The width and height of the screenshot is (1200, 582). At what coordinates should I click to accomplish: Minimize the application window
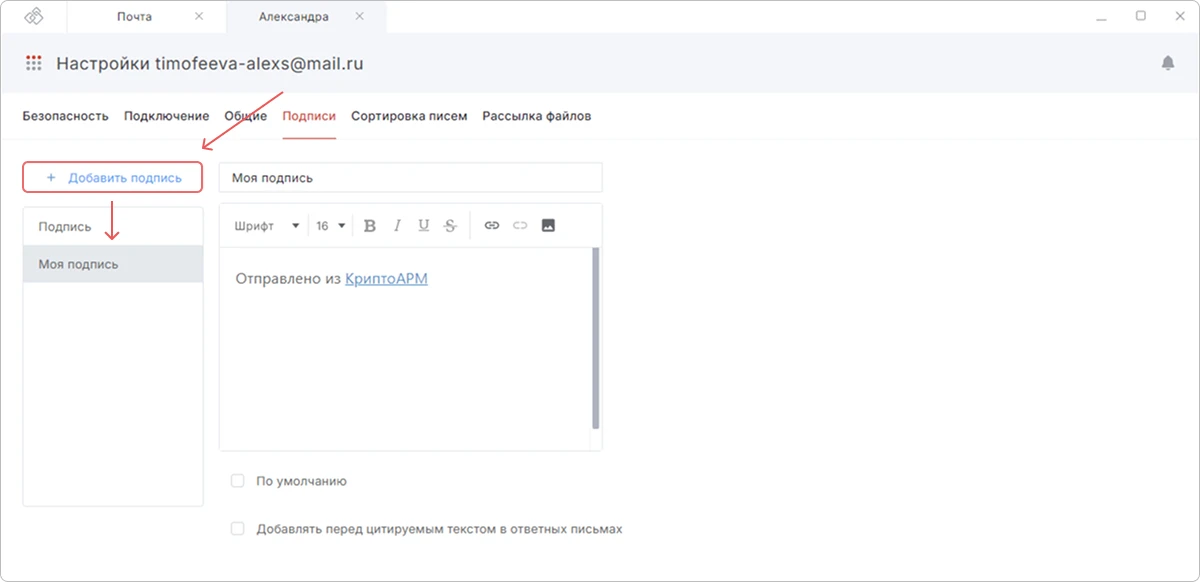coord(1101,17)
